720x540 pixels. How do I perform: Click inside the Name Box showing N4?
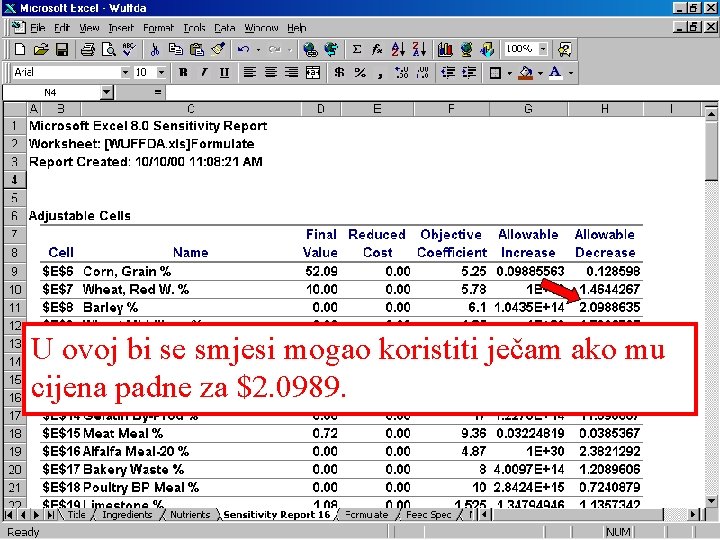[51, 93]
